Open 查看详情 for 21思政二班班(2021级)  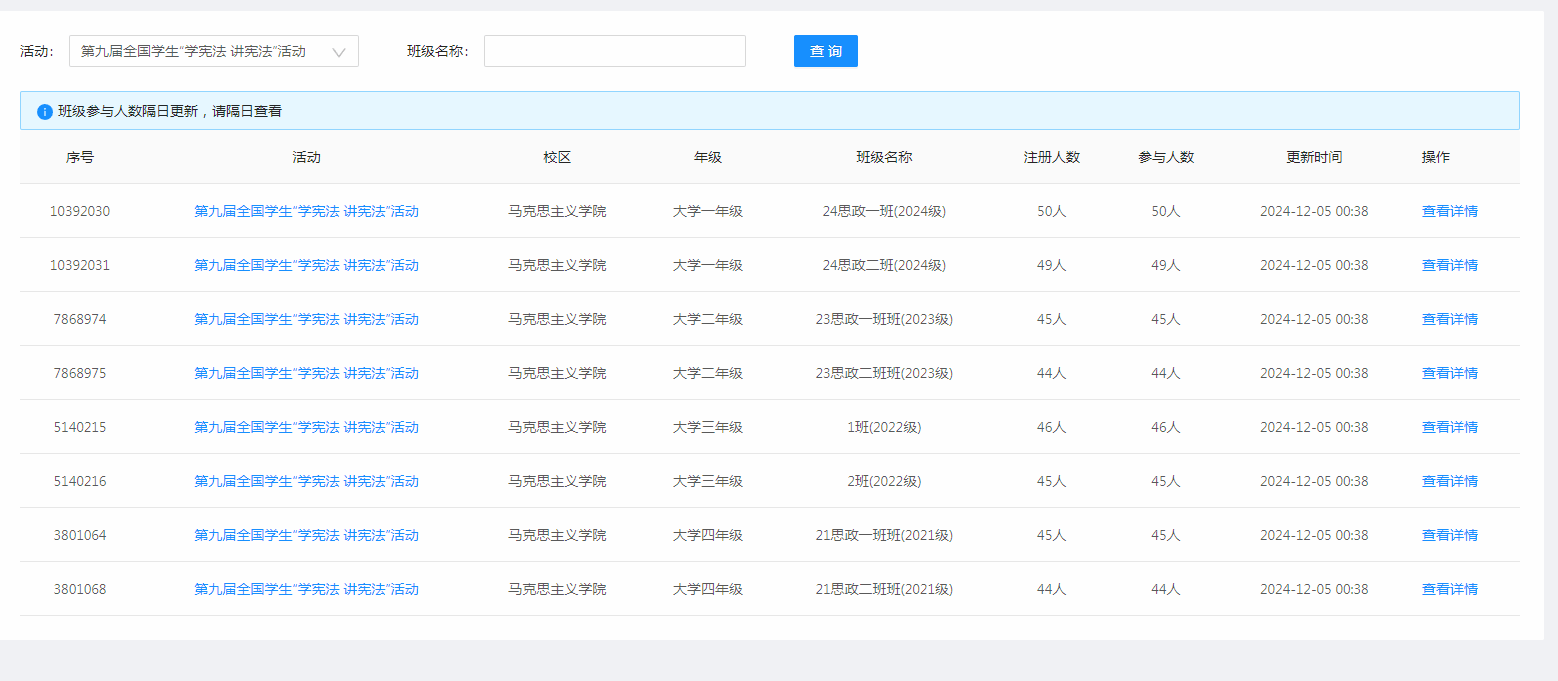(x=1449, y=589)
